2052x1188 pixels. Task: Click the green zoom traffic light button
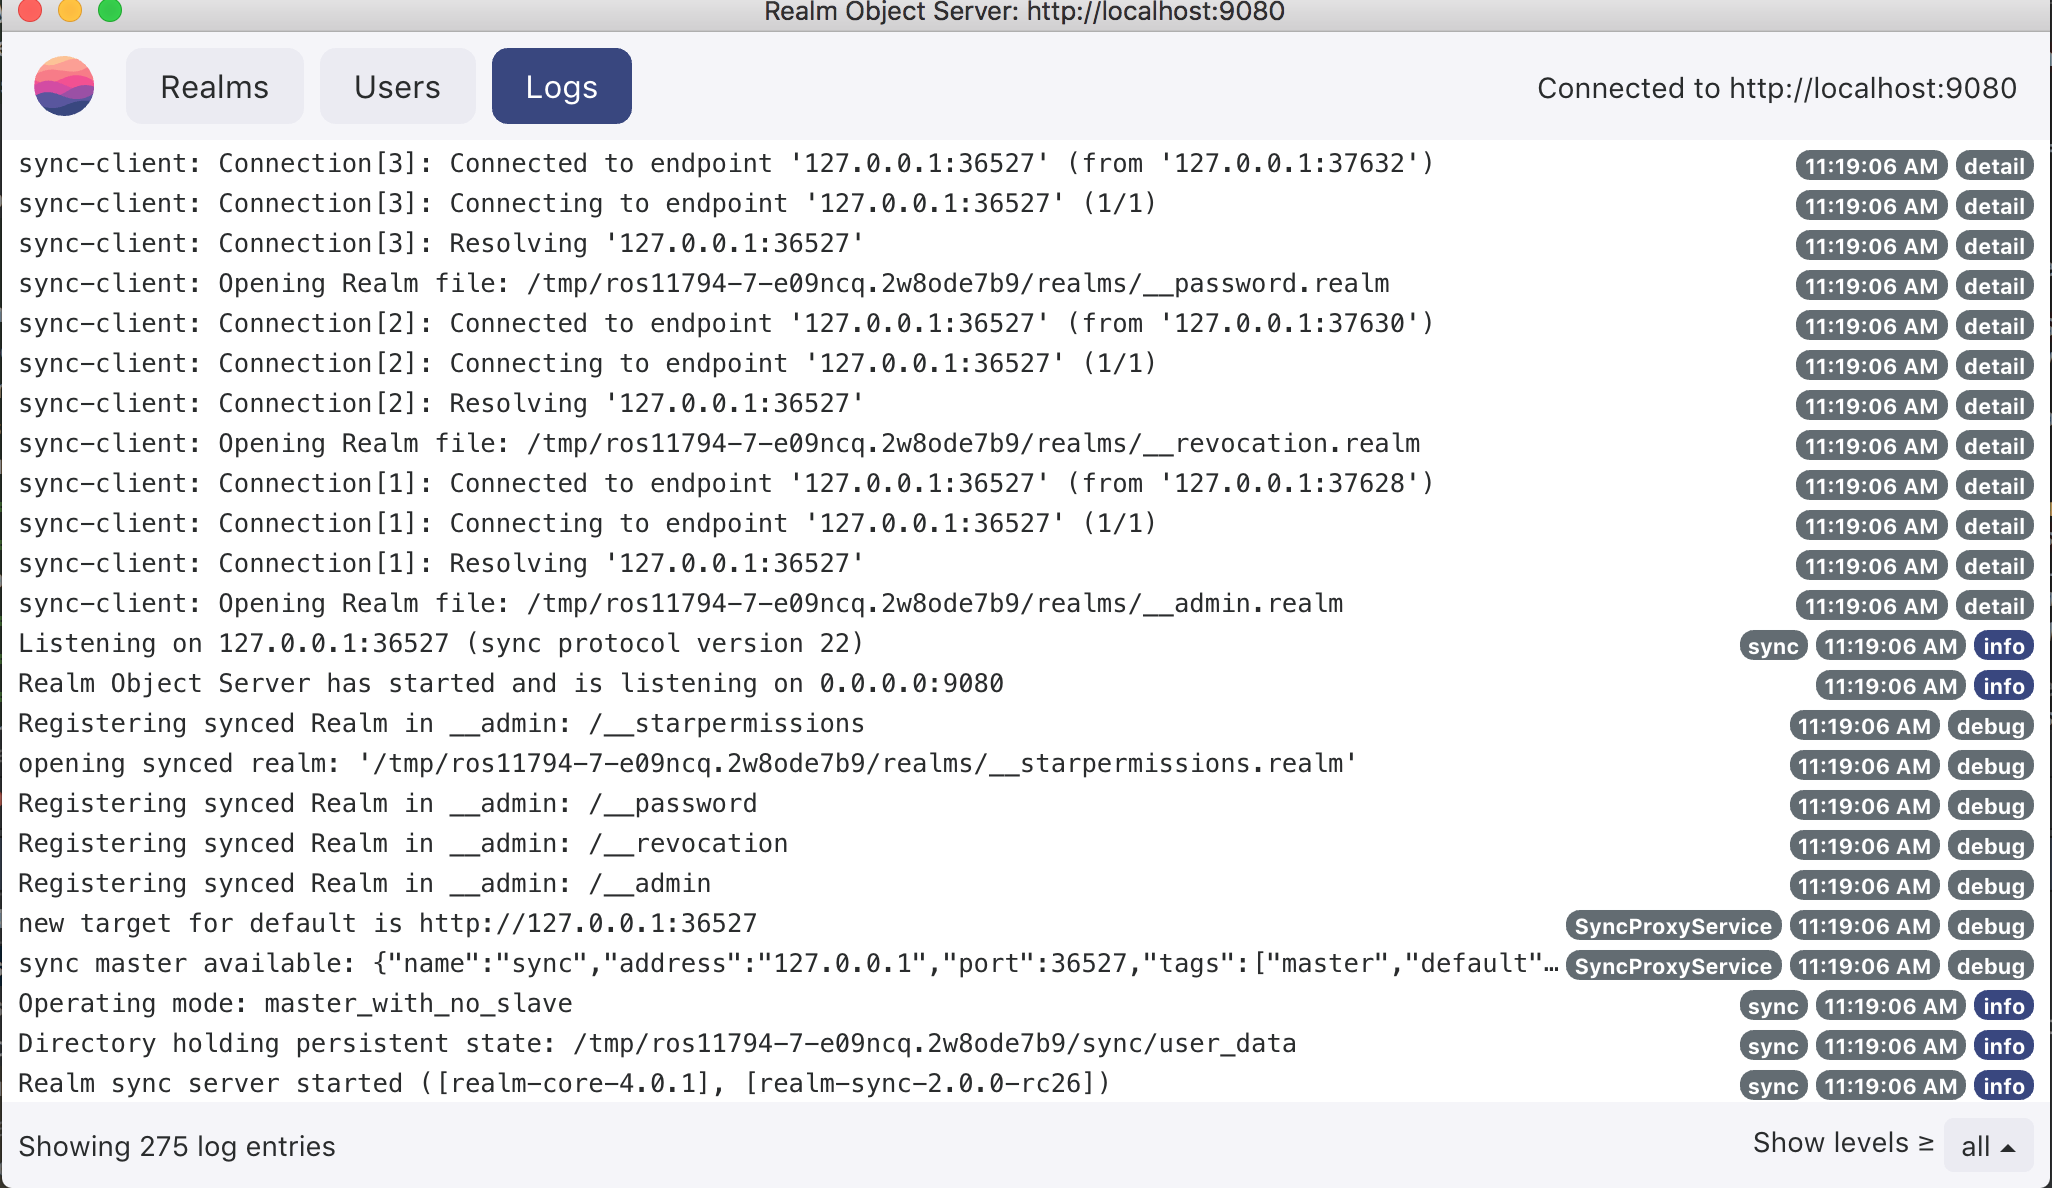point(108,13)
